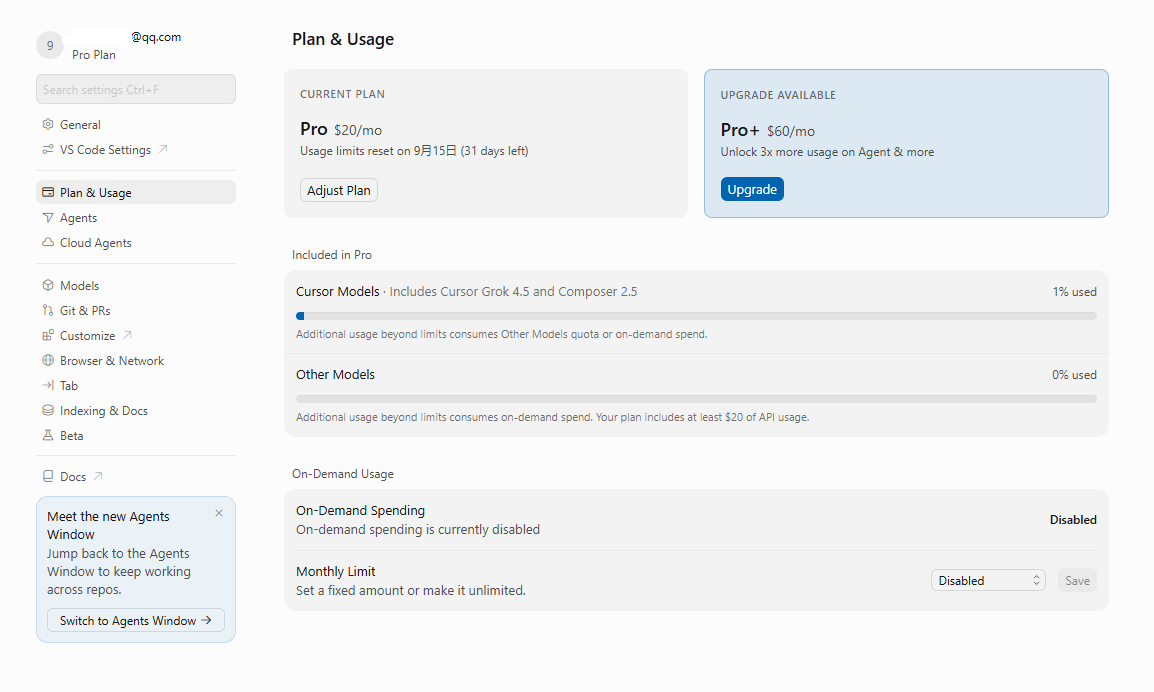Screen dimensions: 1154x692
Task: Click the external-link arrow beside Docs
Action: [98, 476]
